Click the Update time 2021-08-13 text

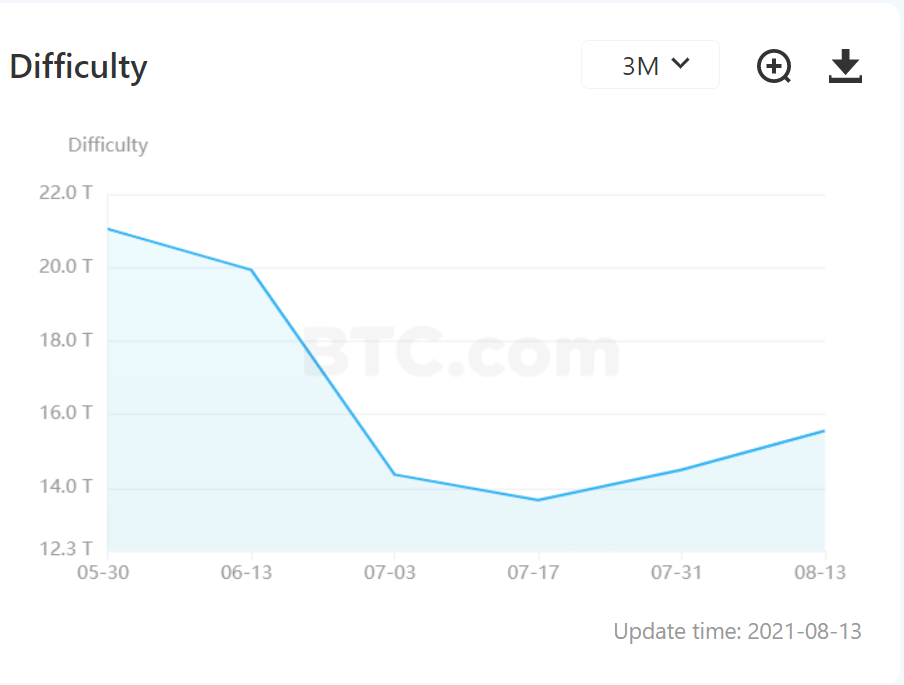(x=738, y=631)
